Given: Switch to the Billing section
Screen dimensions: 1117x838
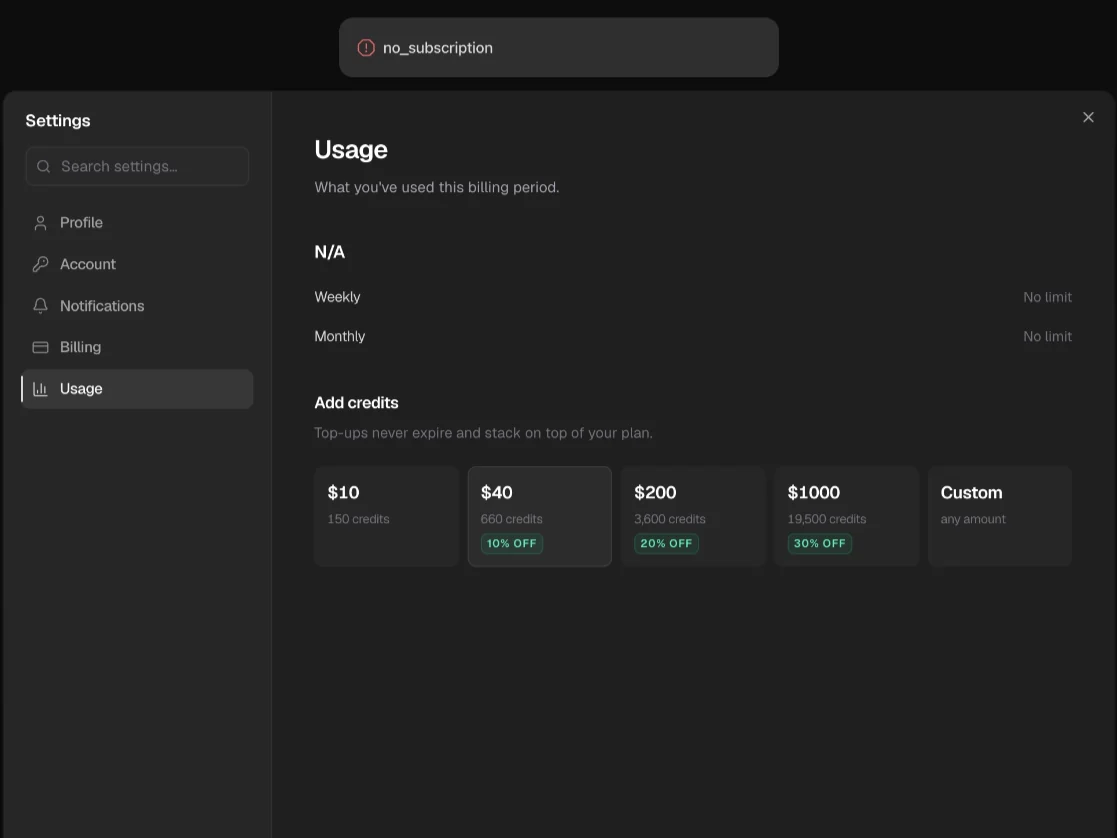Looking at the screenshot, I should click(x=137, y=347).
